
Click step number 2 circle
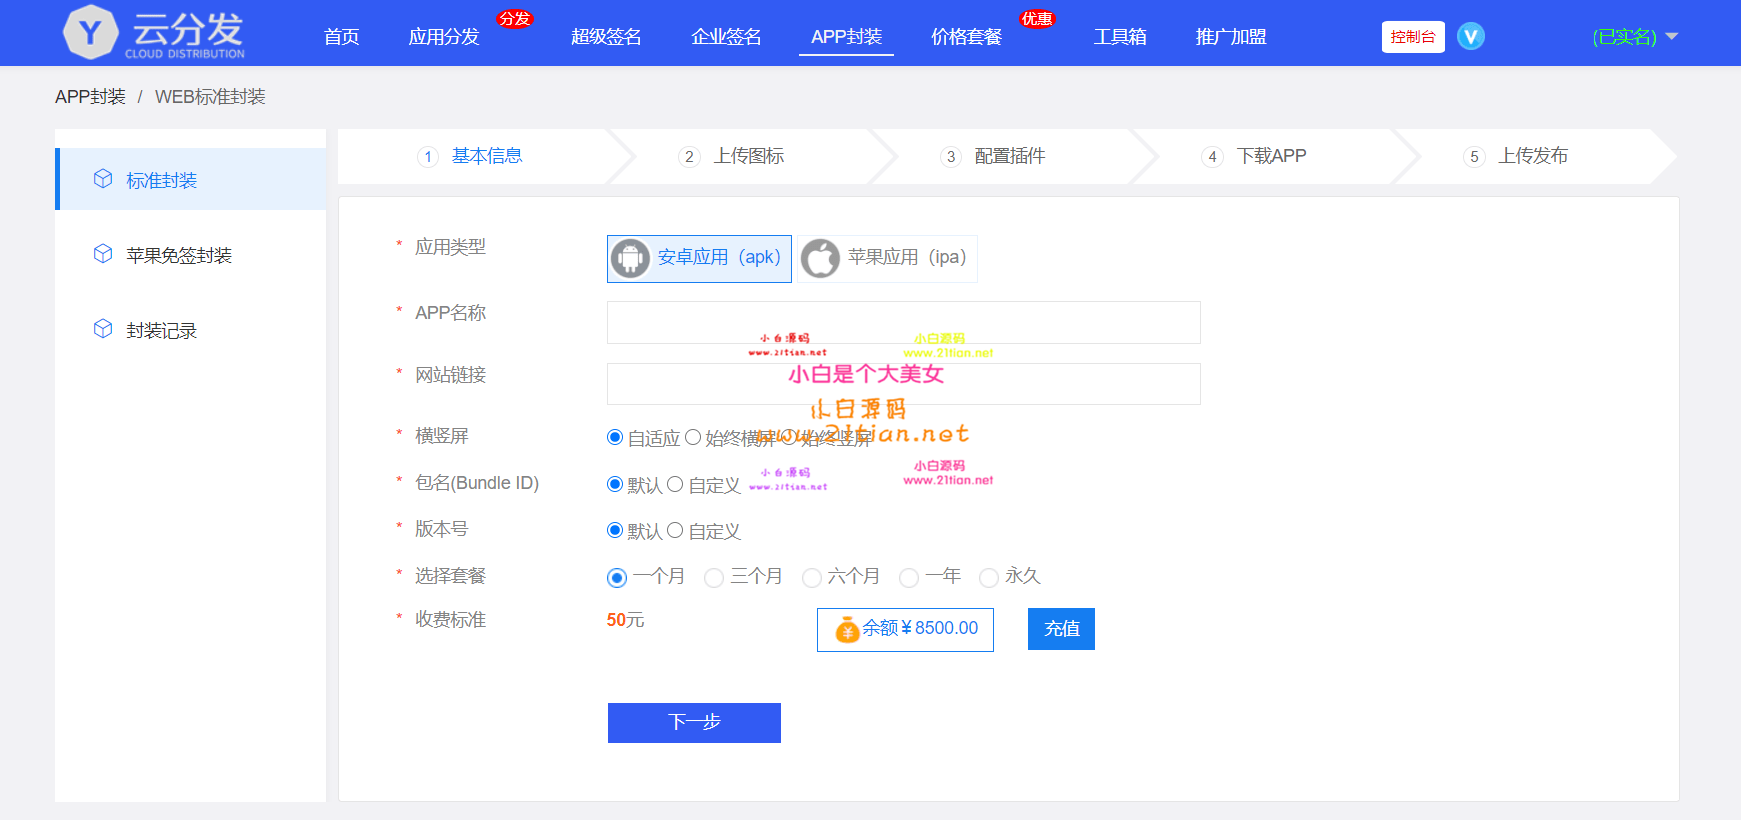tap(689, 156)
